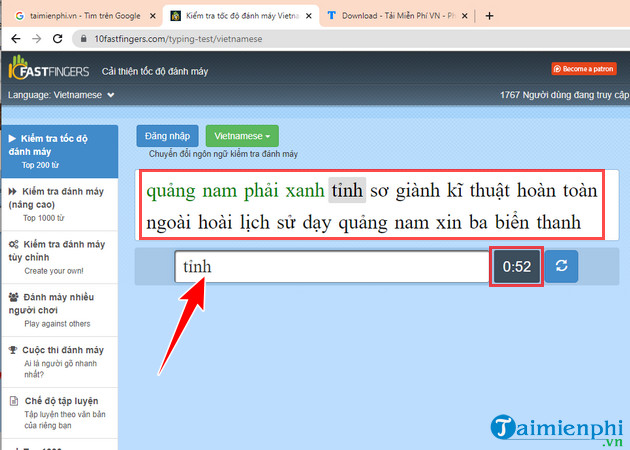Click the browser forward arrow

point(37,39)
